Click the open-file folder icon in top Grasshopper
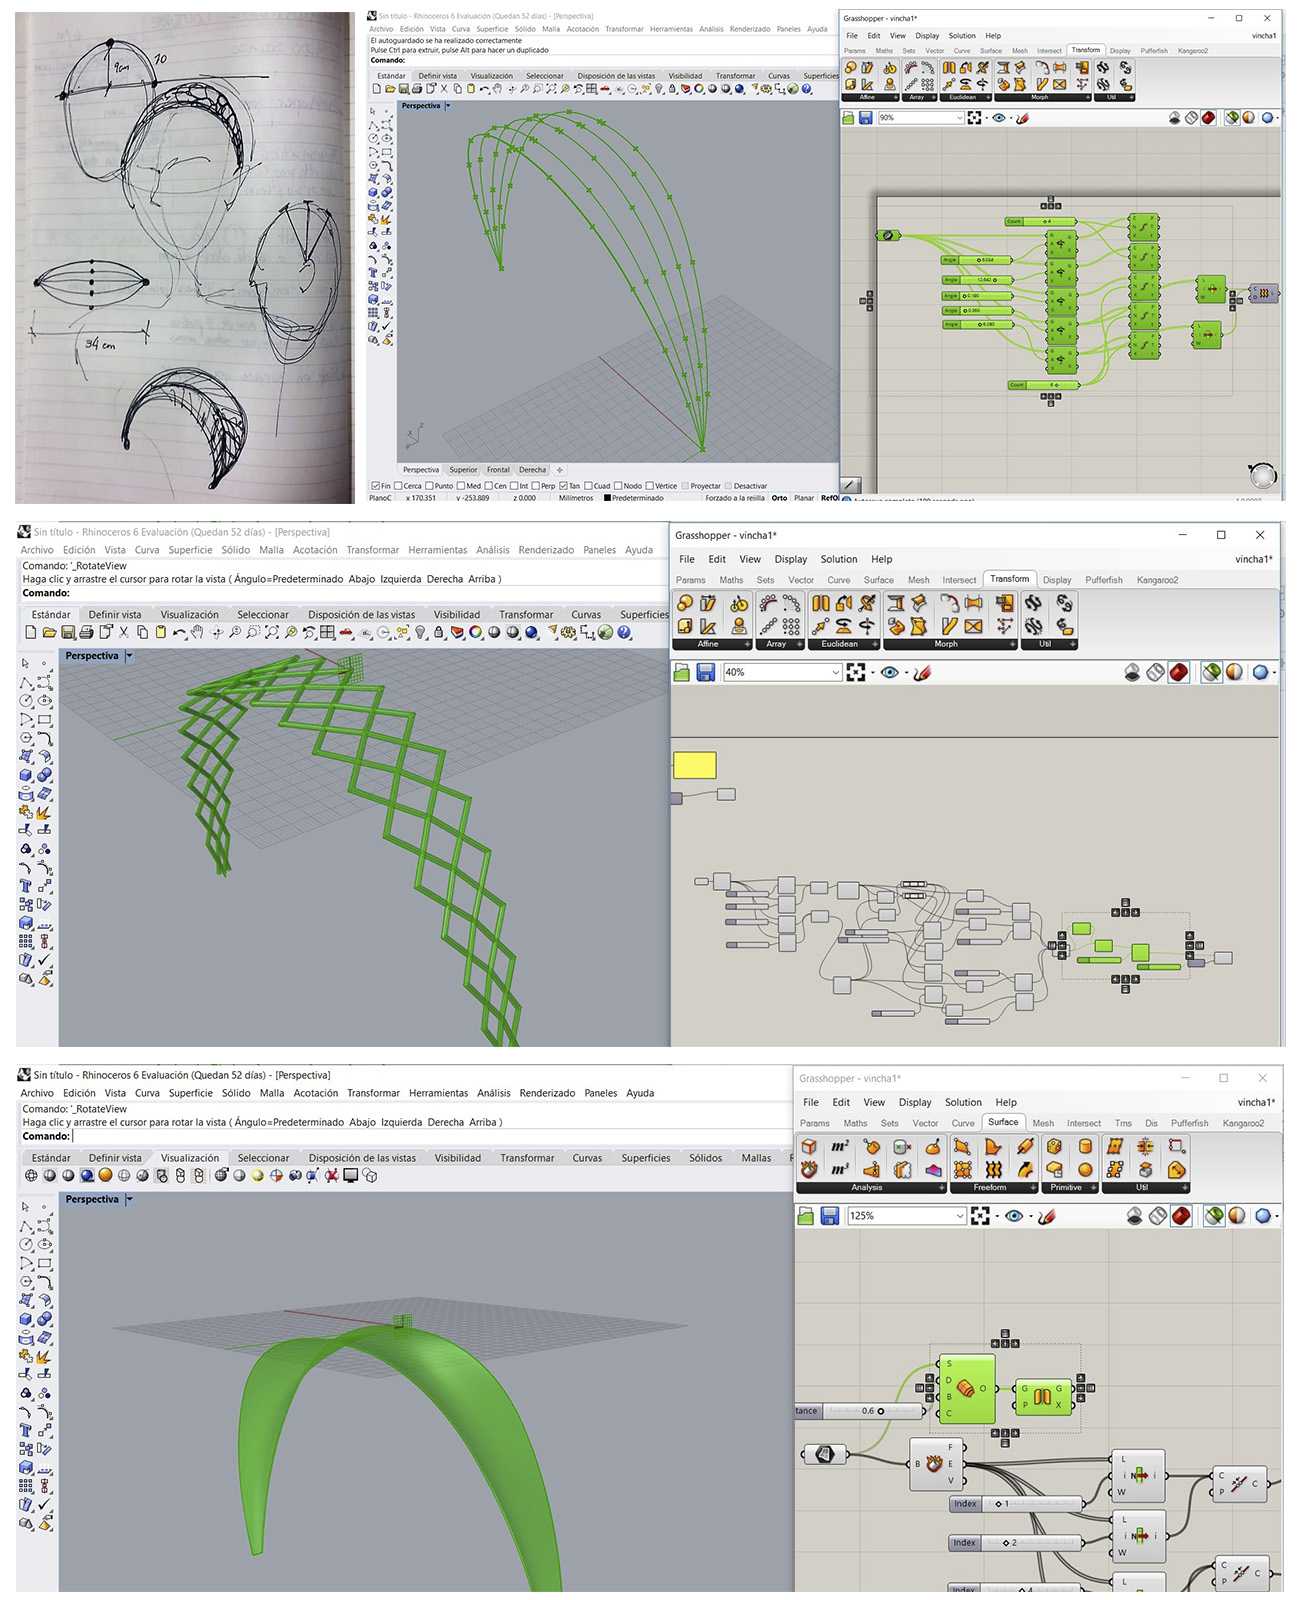This screenshot has height=1600, width=1300. click(x=849, y=118)
